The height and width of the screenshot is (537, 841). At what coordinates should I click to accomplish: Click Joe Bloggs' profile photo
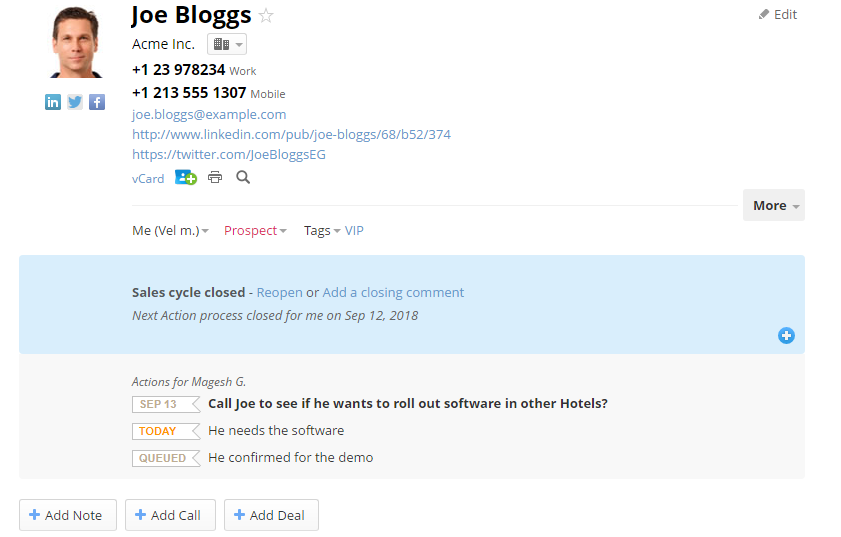click(76, 42)
